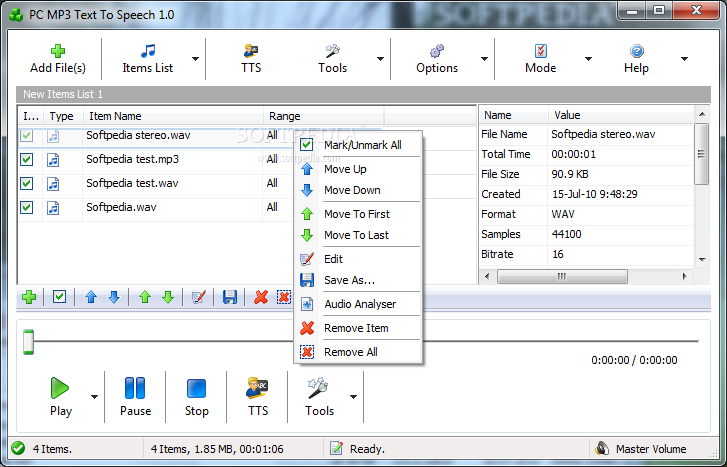Toggle checkbox for Softpedia.wav
This screenshot has width=727, height=467.
point(27,207)
